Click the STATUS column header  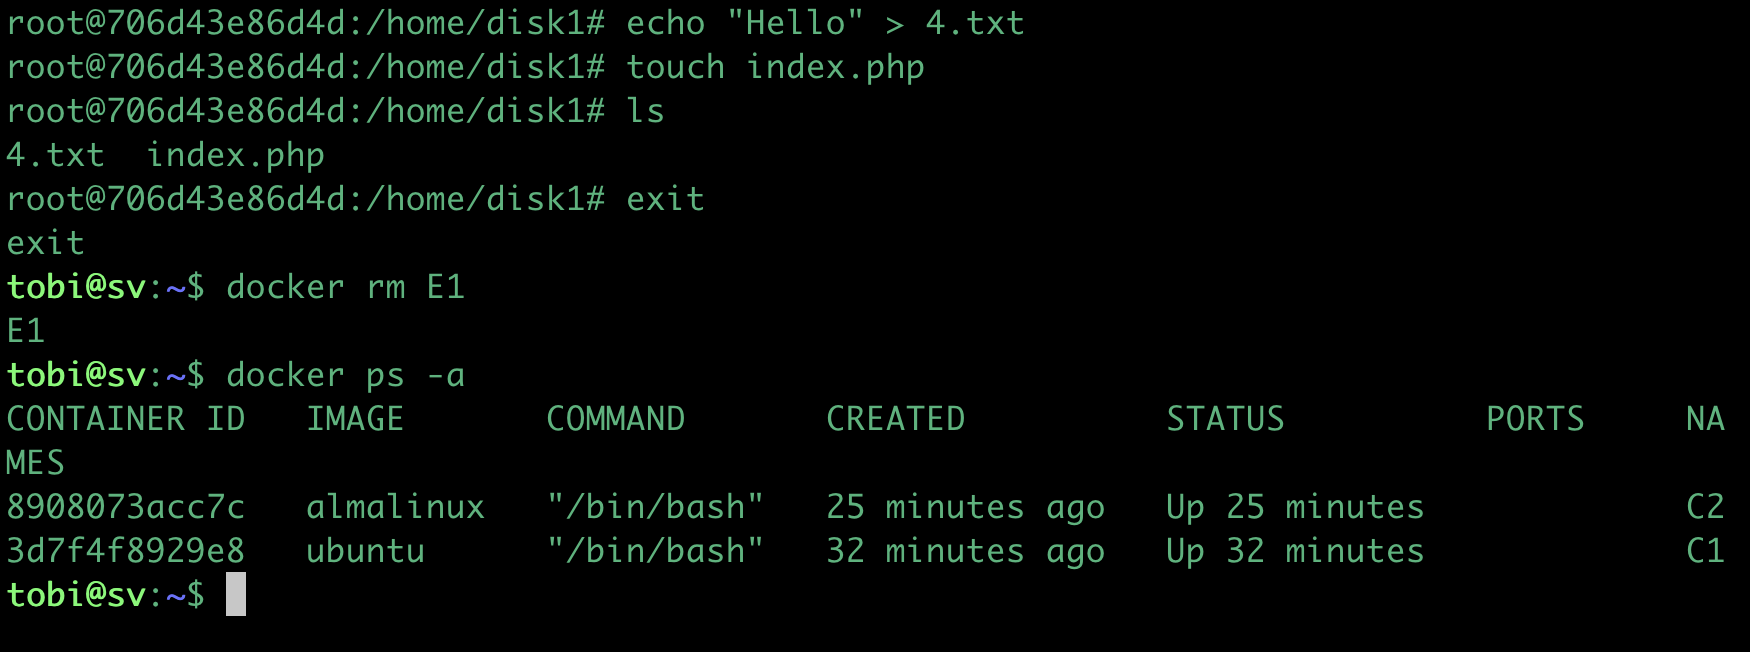coord(1225,419)
